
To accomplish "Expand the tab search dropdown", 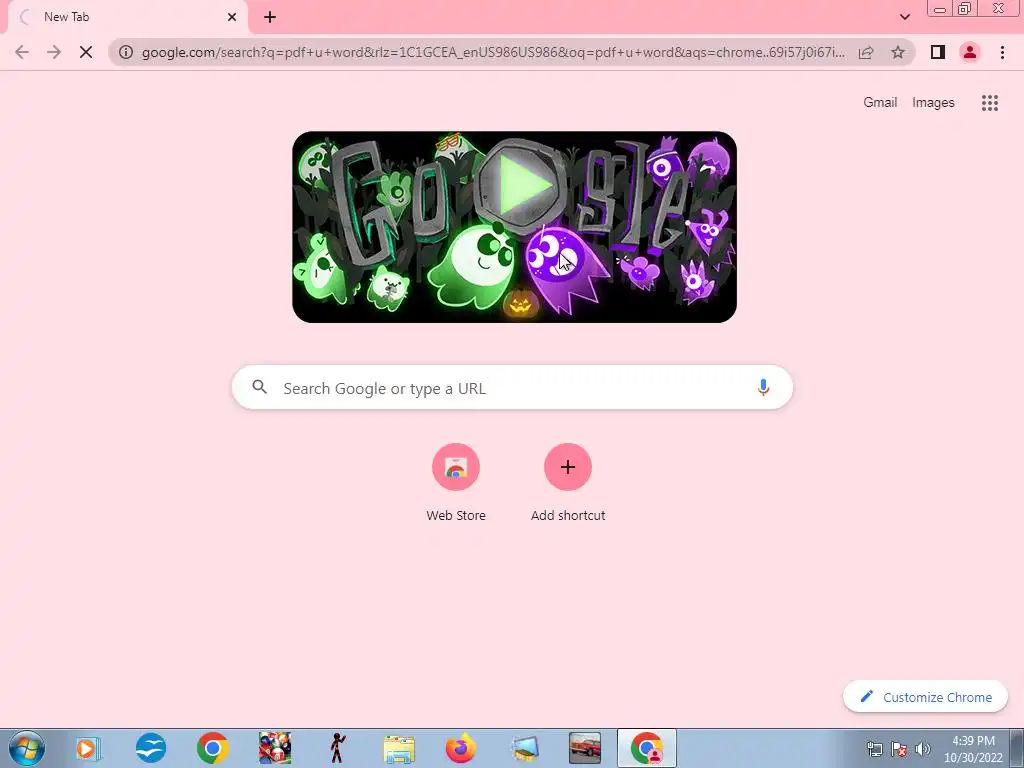I will 904,17.
